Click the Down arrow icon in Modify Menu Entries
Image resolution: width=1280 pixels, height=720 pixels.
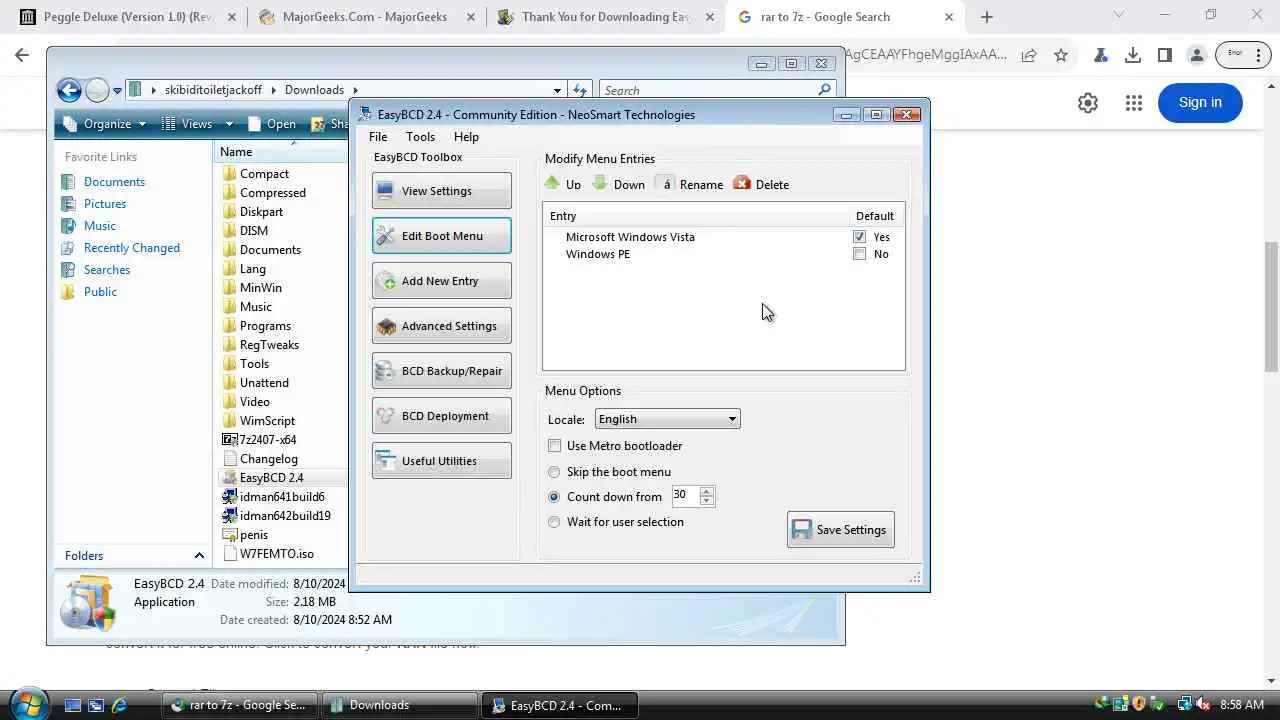point(600,183)
